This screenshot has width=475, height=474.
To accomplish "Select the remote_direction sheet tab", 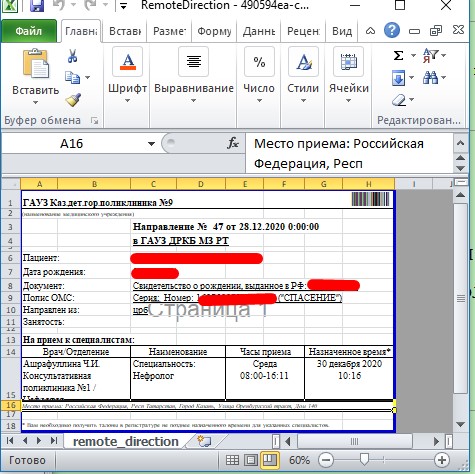I will click(x=126, y=441).
